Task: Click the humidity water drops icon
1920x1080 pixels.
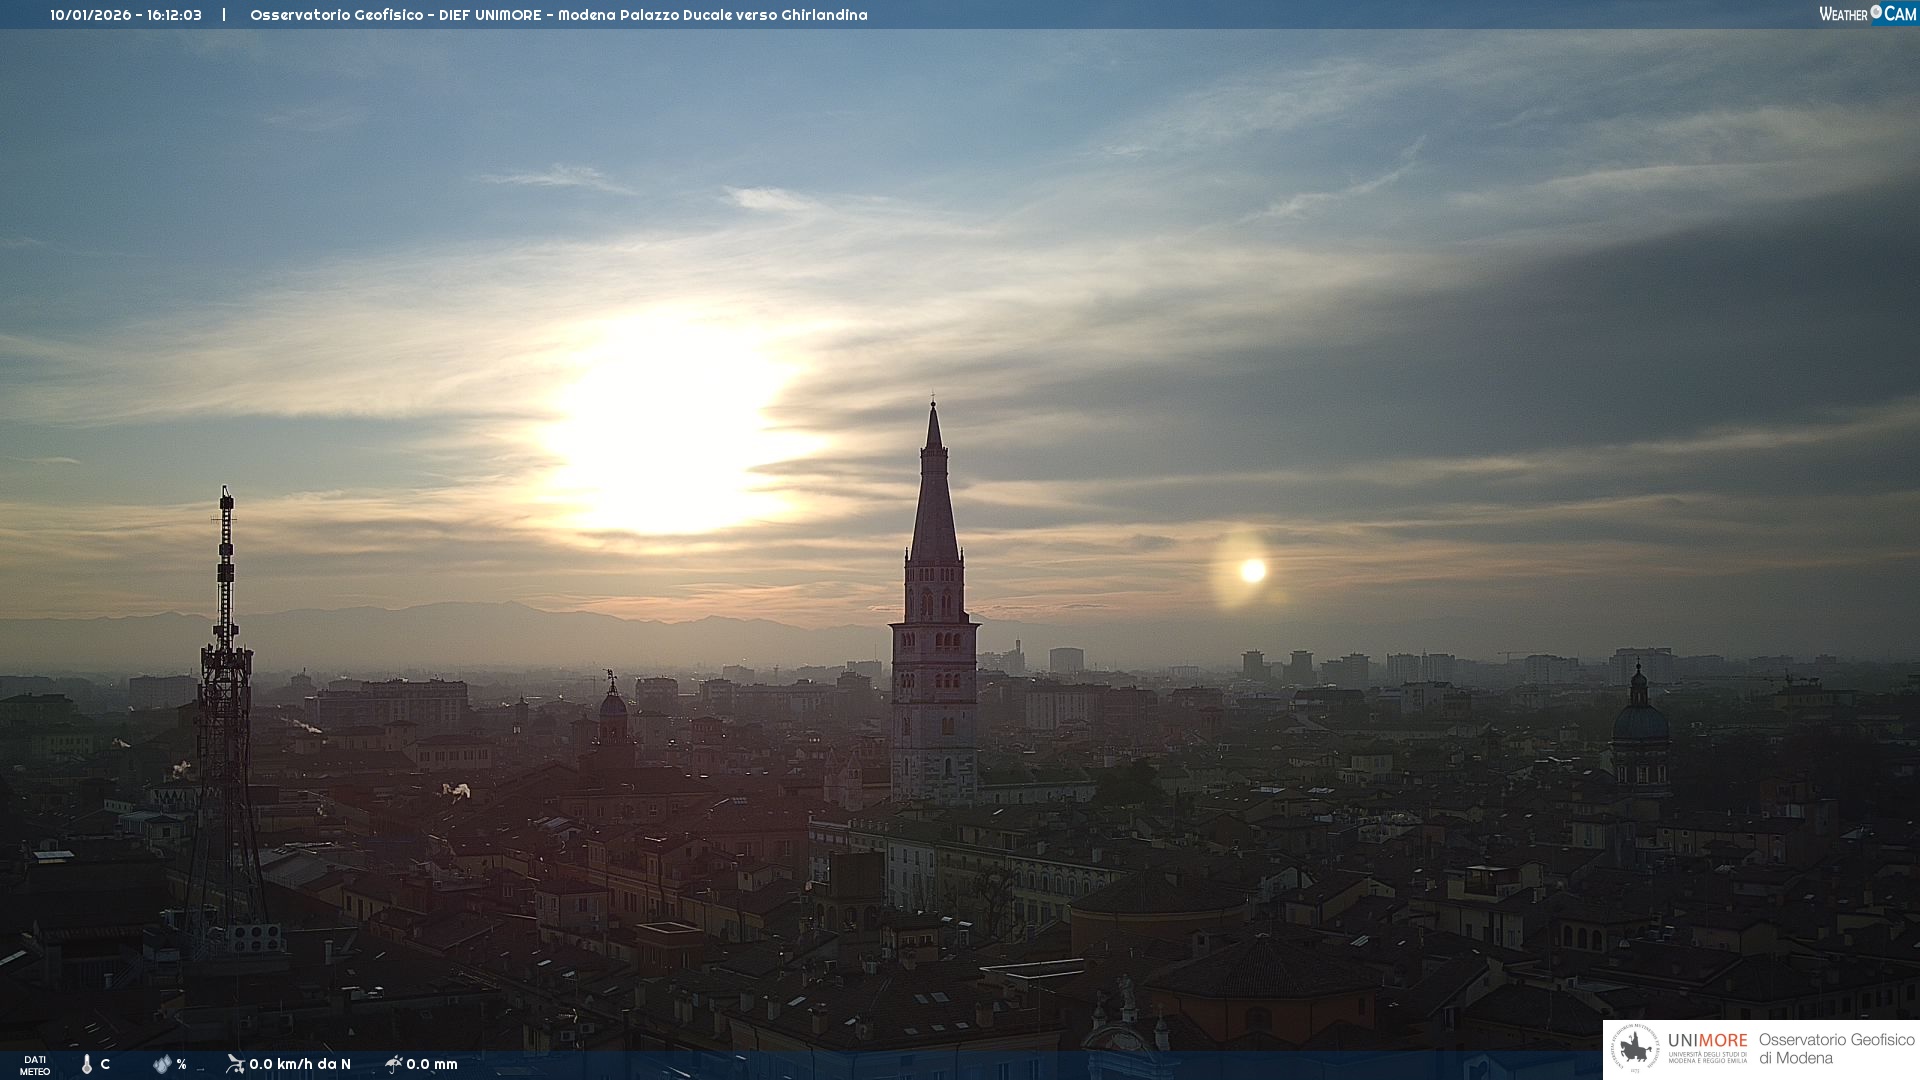Action: [x=162, y=1064]
